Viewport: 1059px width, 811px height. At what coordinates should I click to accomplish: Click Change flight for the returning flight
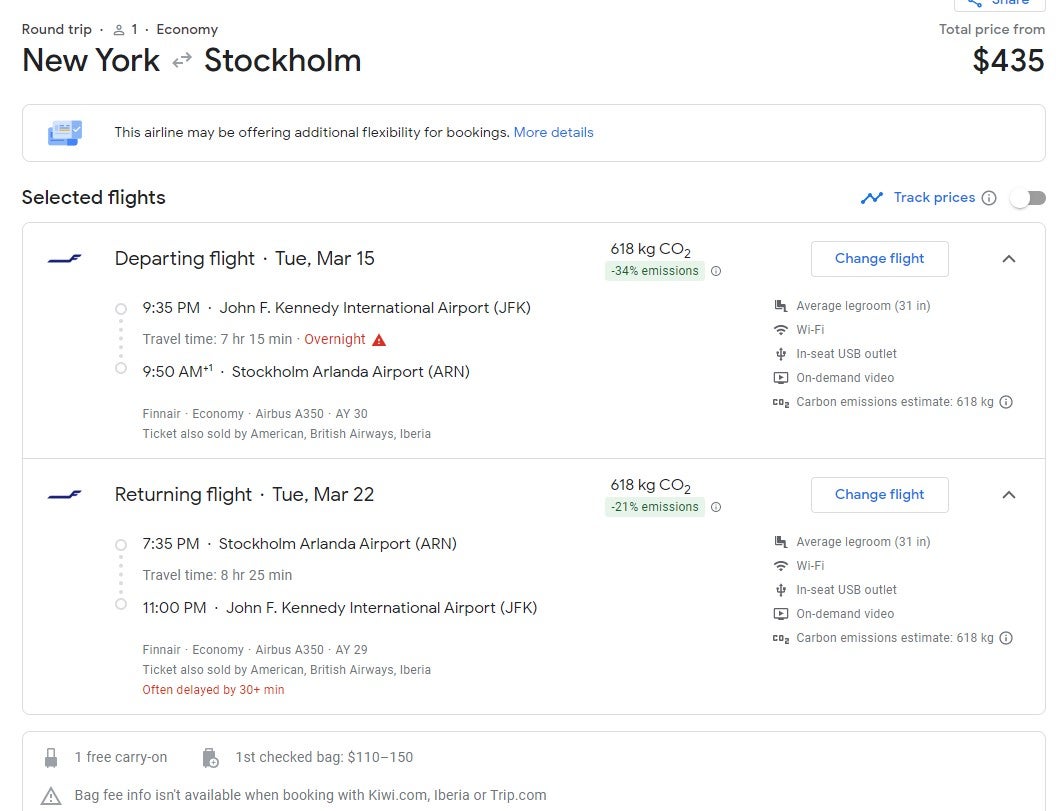tap(879, 495)
